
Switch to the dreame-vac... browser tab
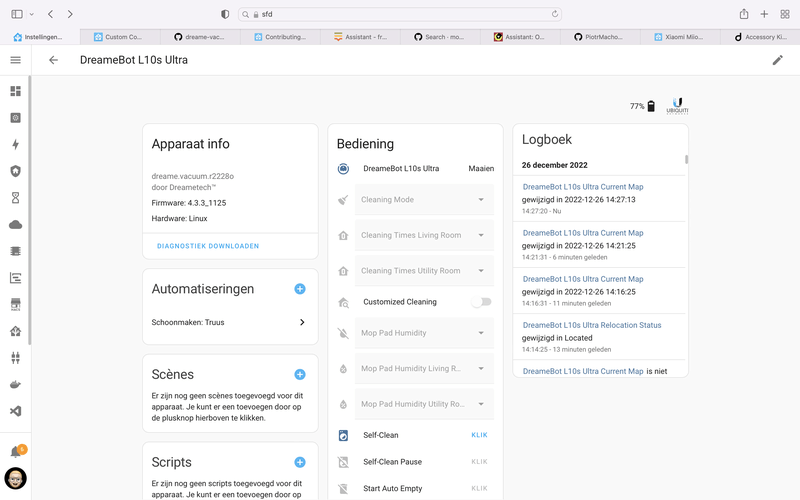coord(200,37)
